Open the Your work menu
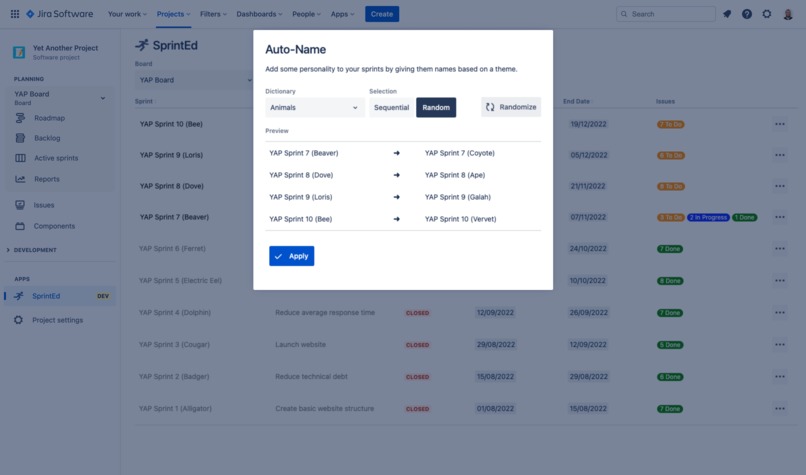806x475 pixels. tap(127, 14)
